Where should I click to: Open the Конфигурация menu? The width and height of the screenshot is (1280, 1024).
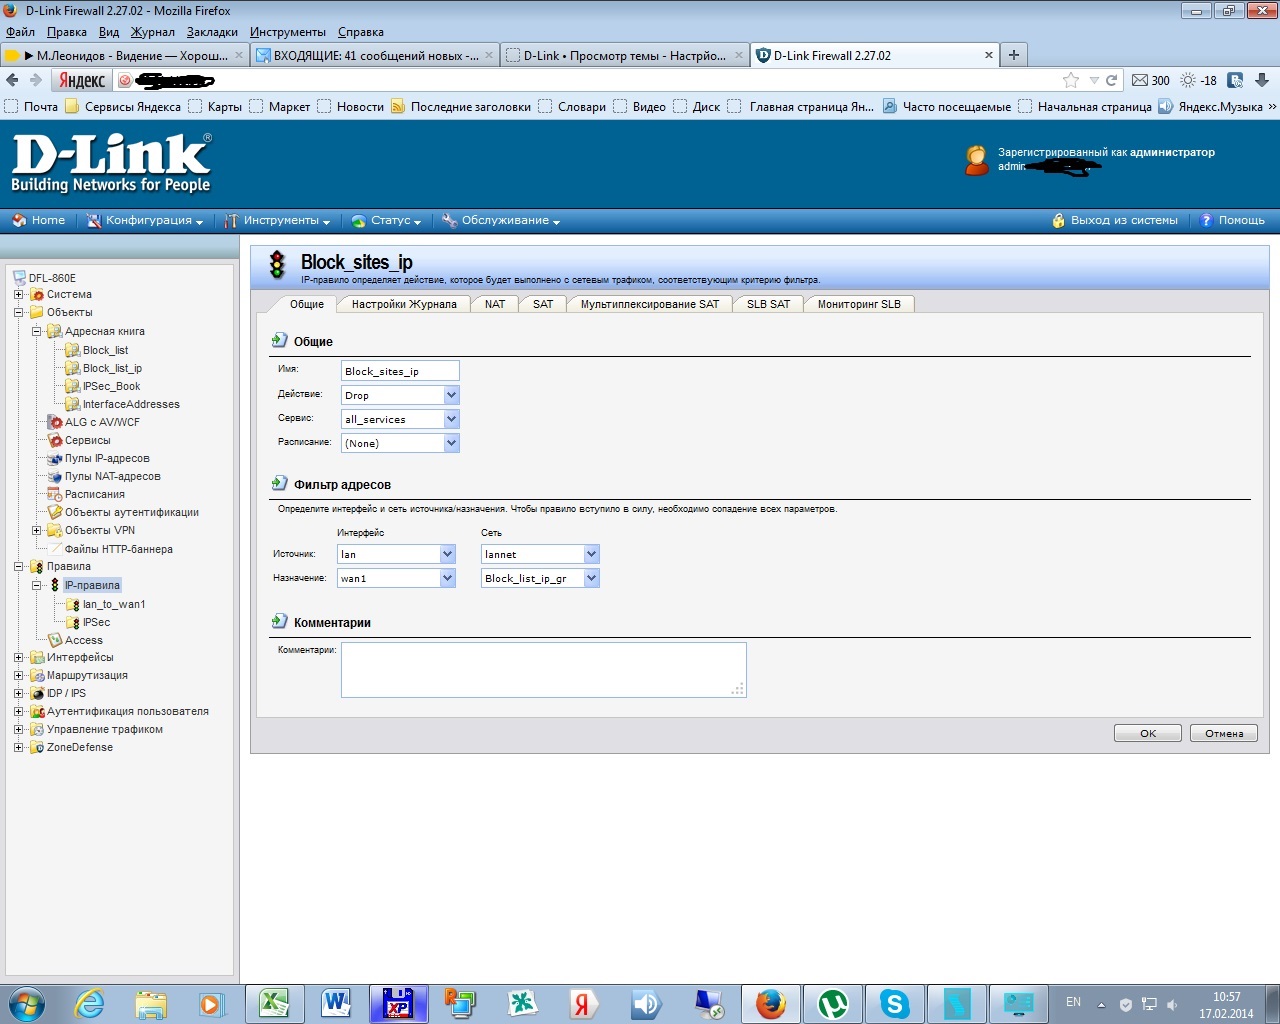[145, 220]
